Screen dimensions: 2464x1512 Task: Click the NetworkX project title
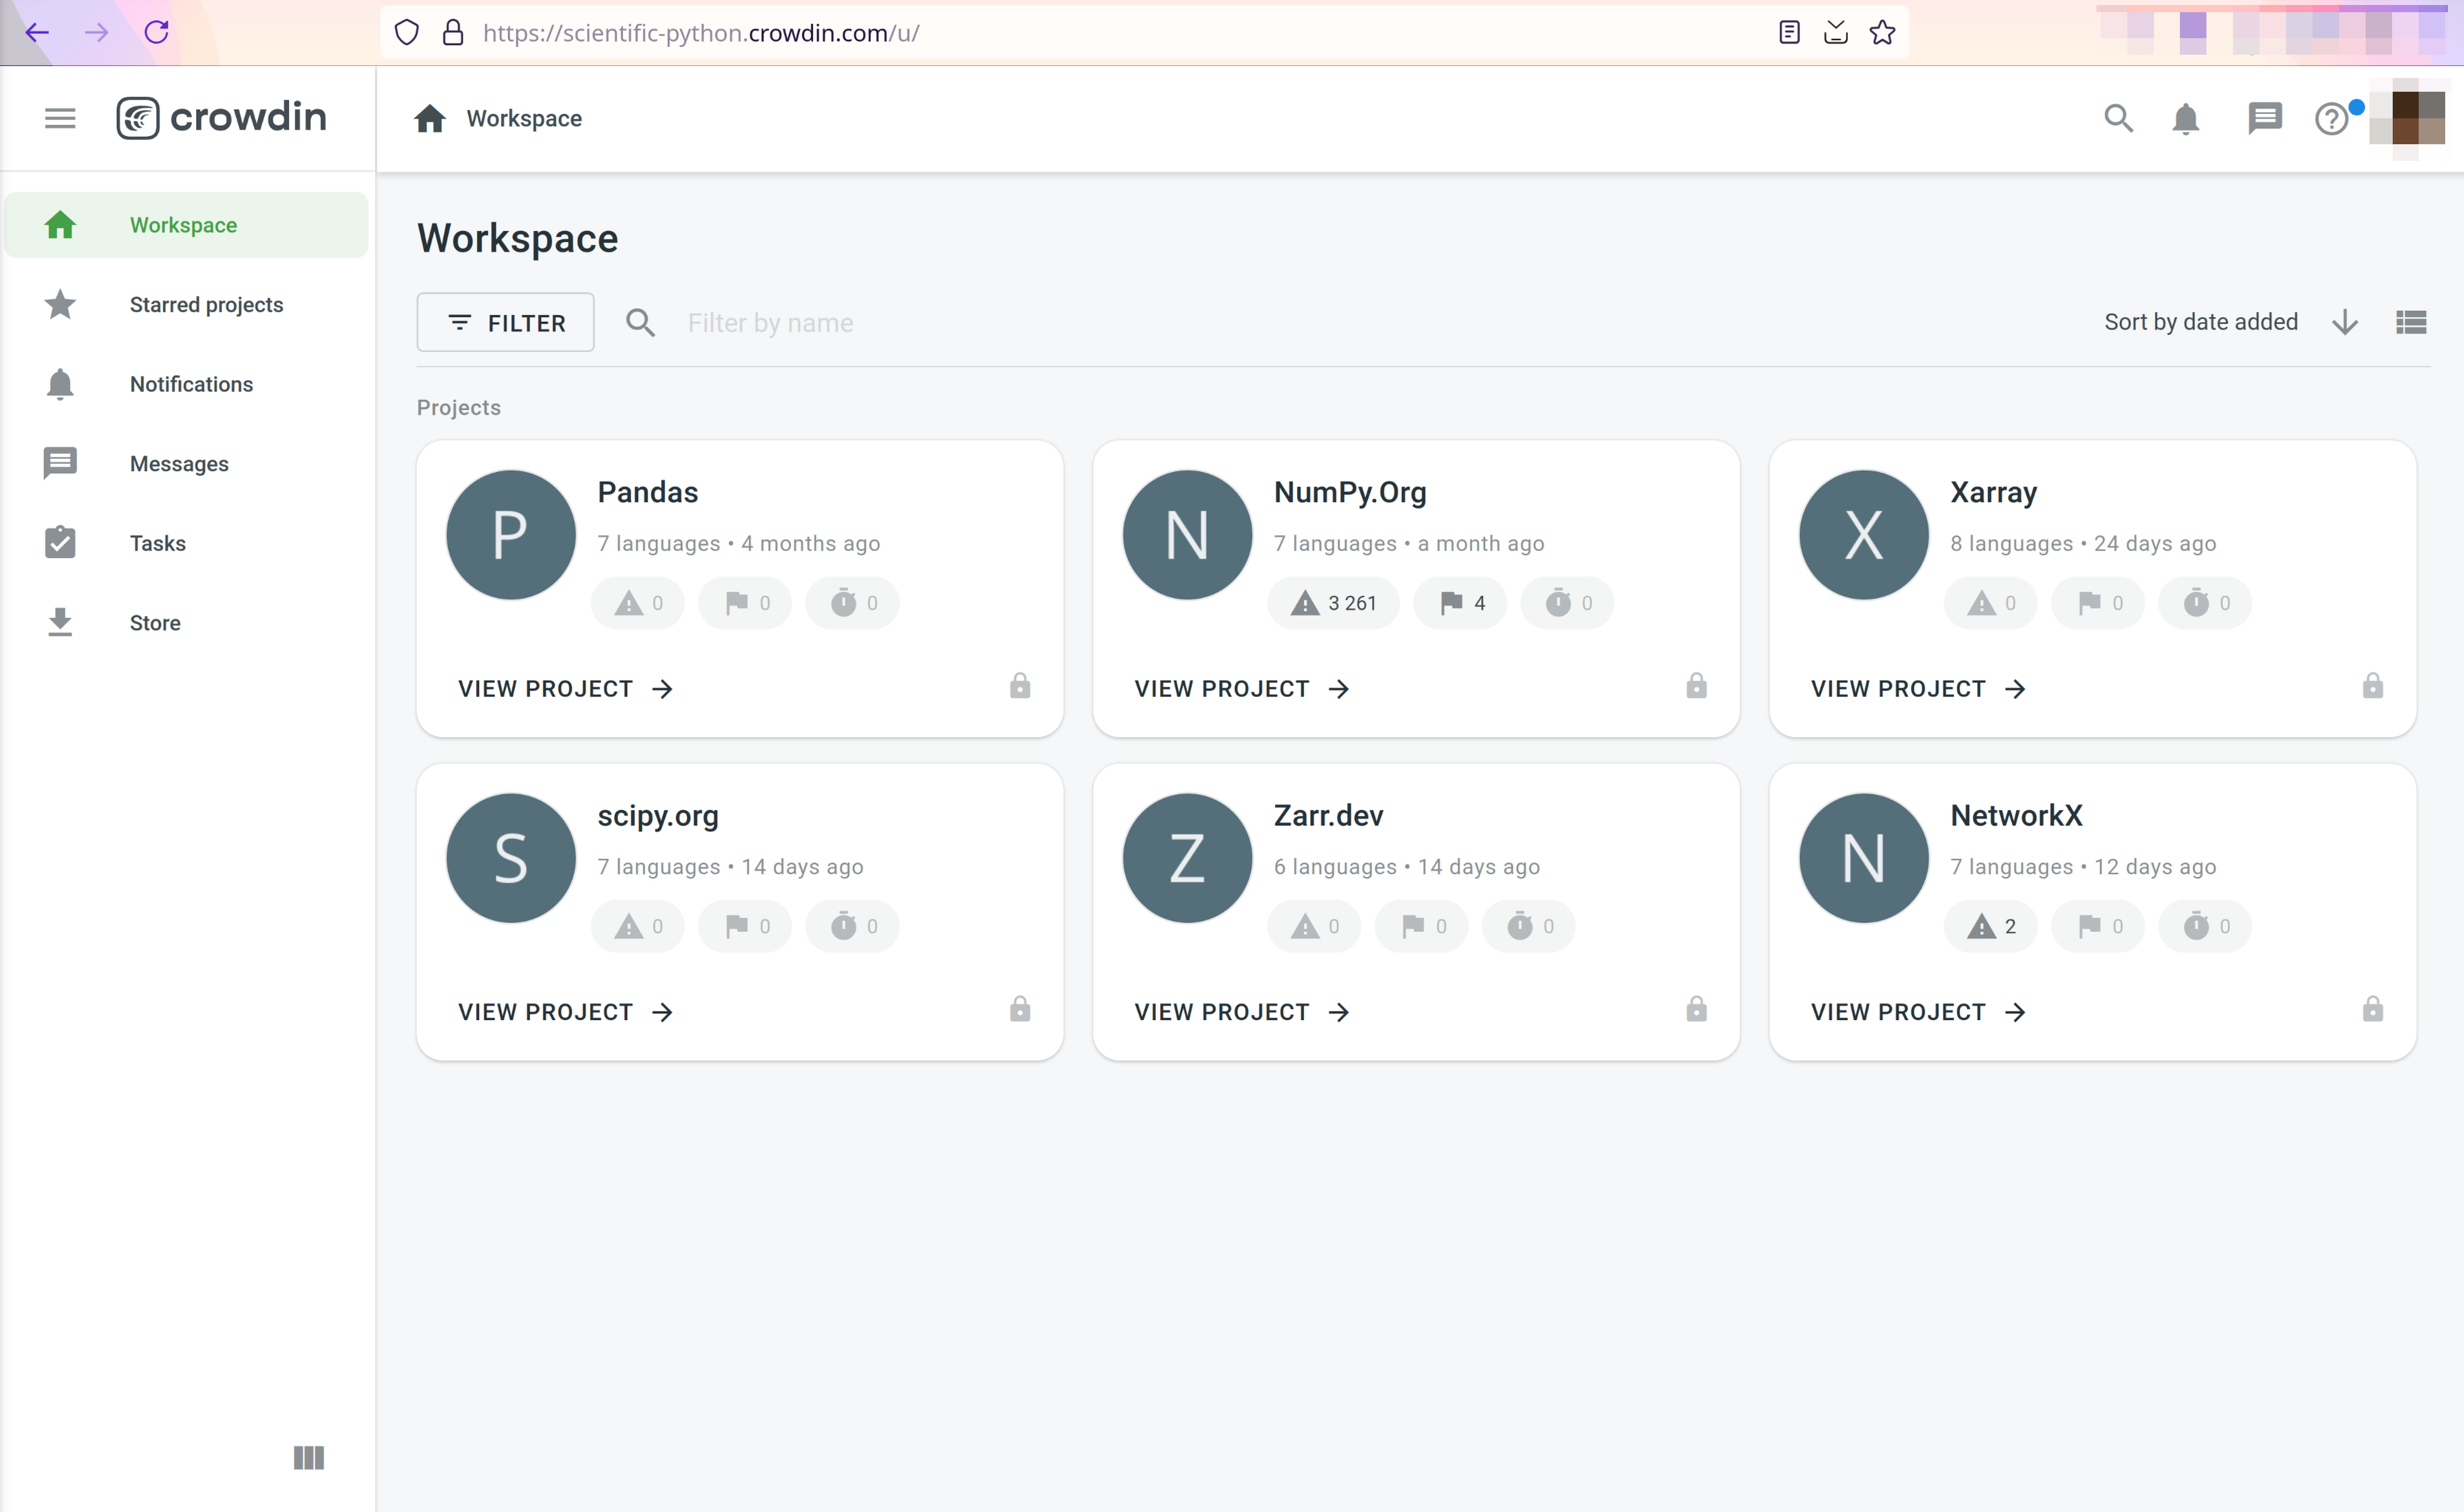2016,815
